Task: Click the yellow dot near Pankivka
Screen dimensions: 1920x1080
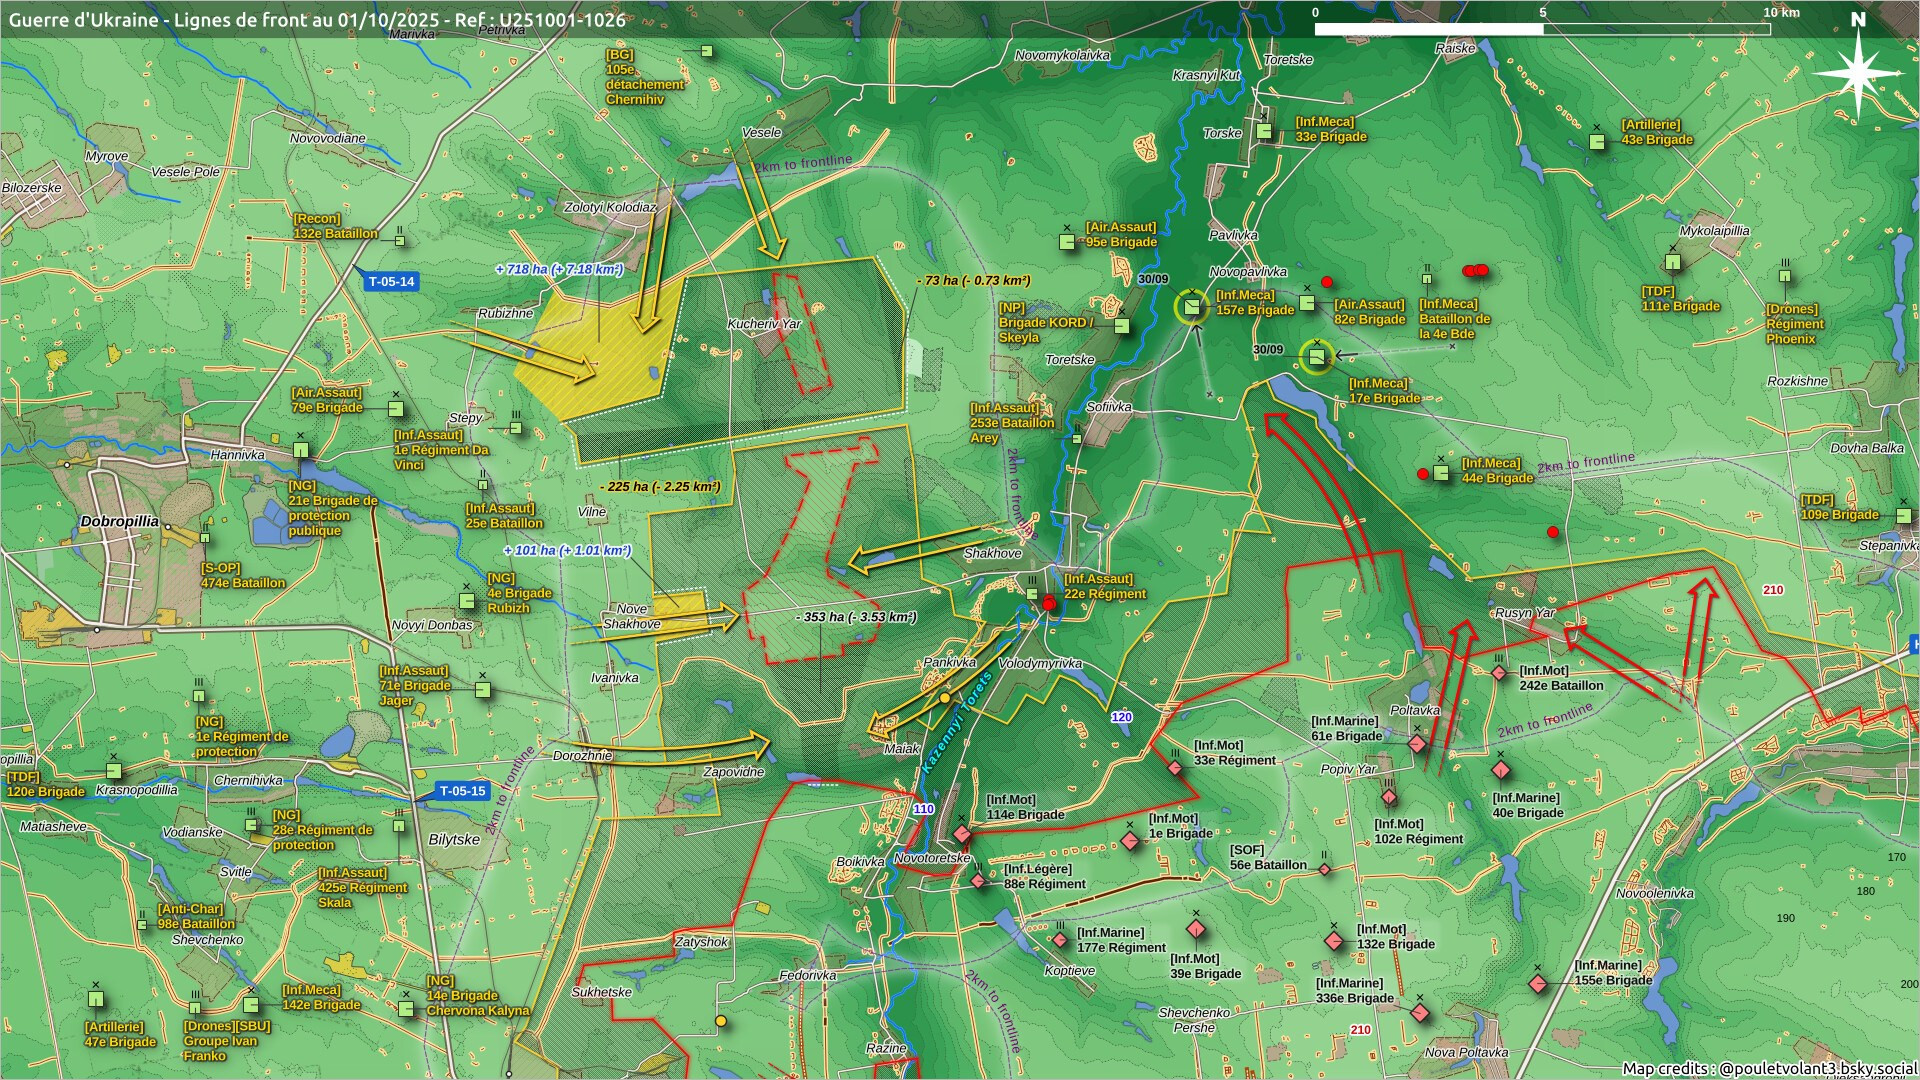Action: 944,697
